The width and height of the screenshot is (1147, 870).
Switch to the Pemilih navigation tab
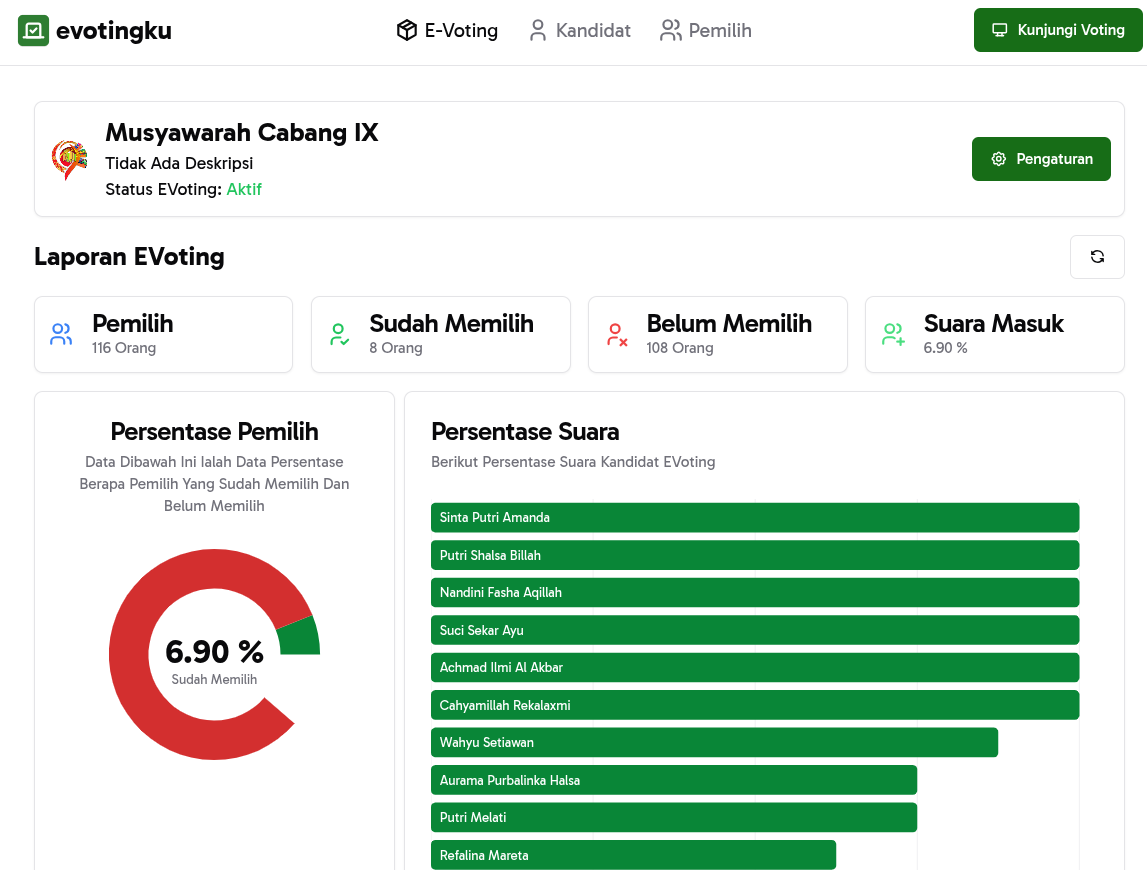pyautogui.click(x=706, y=31)
